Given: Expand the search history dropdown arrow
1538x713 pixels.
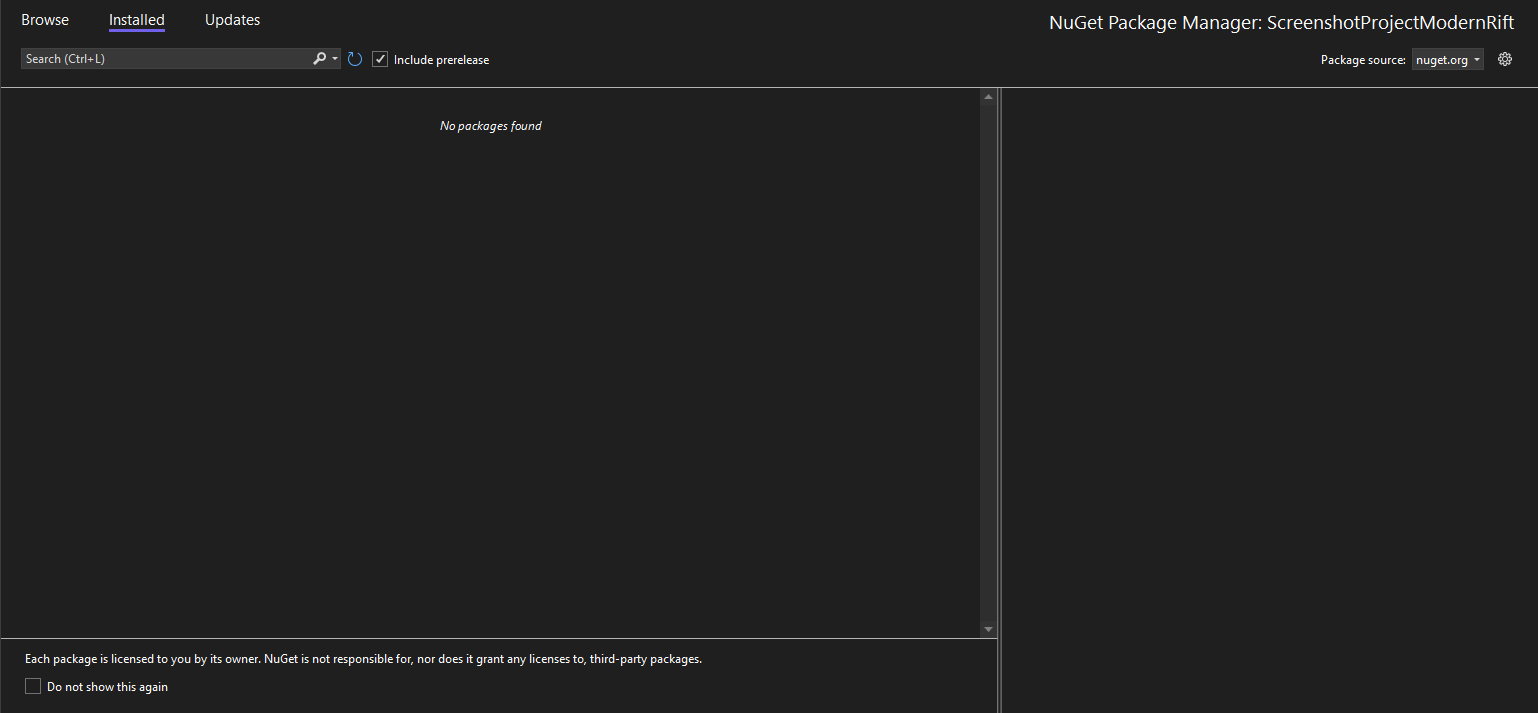Looking at the screenshot, I should (335, 59).
